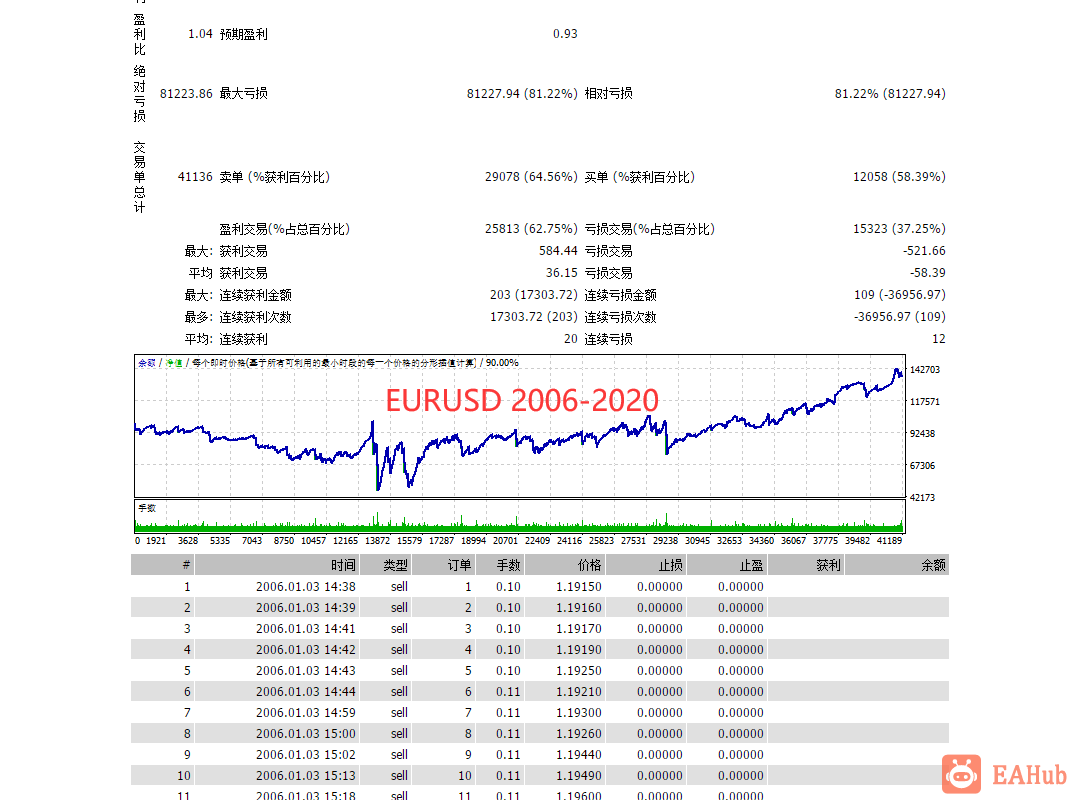The width and height of the screenshot is (1081, 800).
Task: Select the timestamp 2006.01.03 15:13
Action: [305, 776]
